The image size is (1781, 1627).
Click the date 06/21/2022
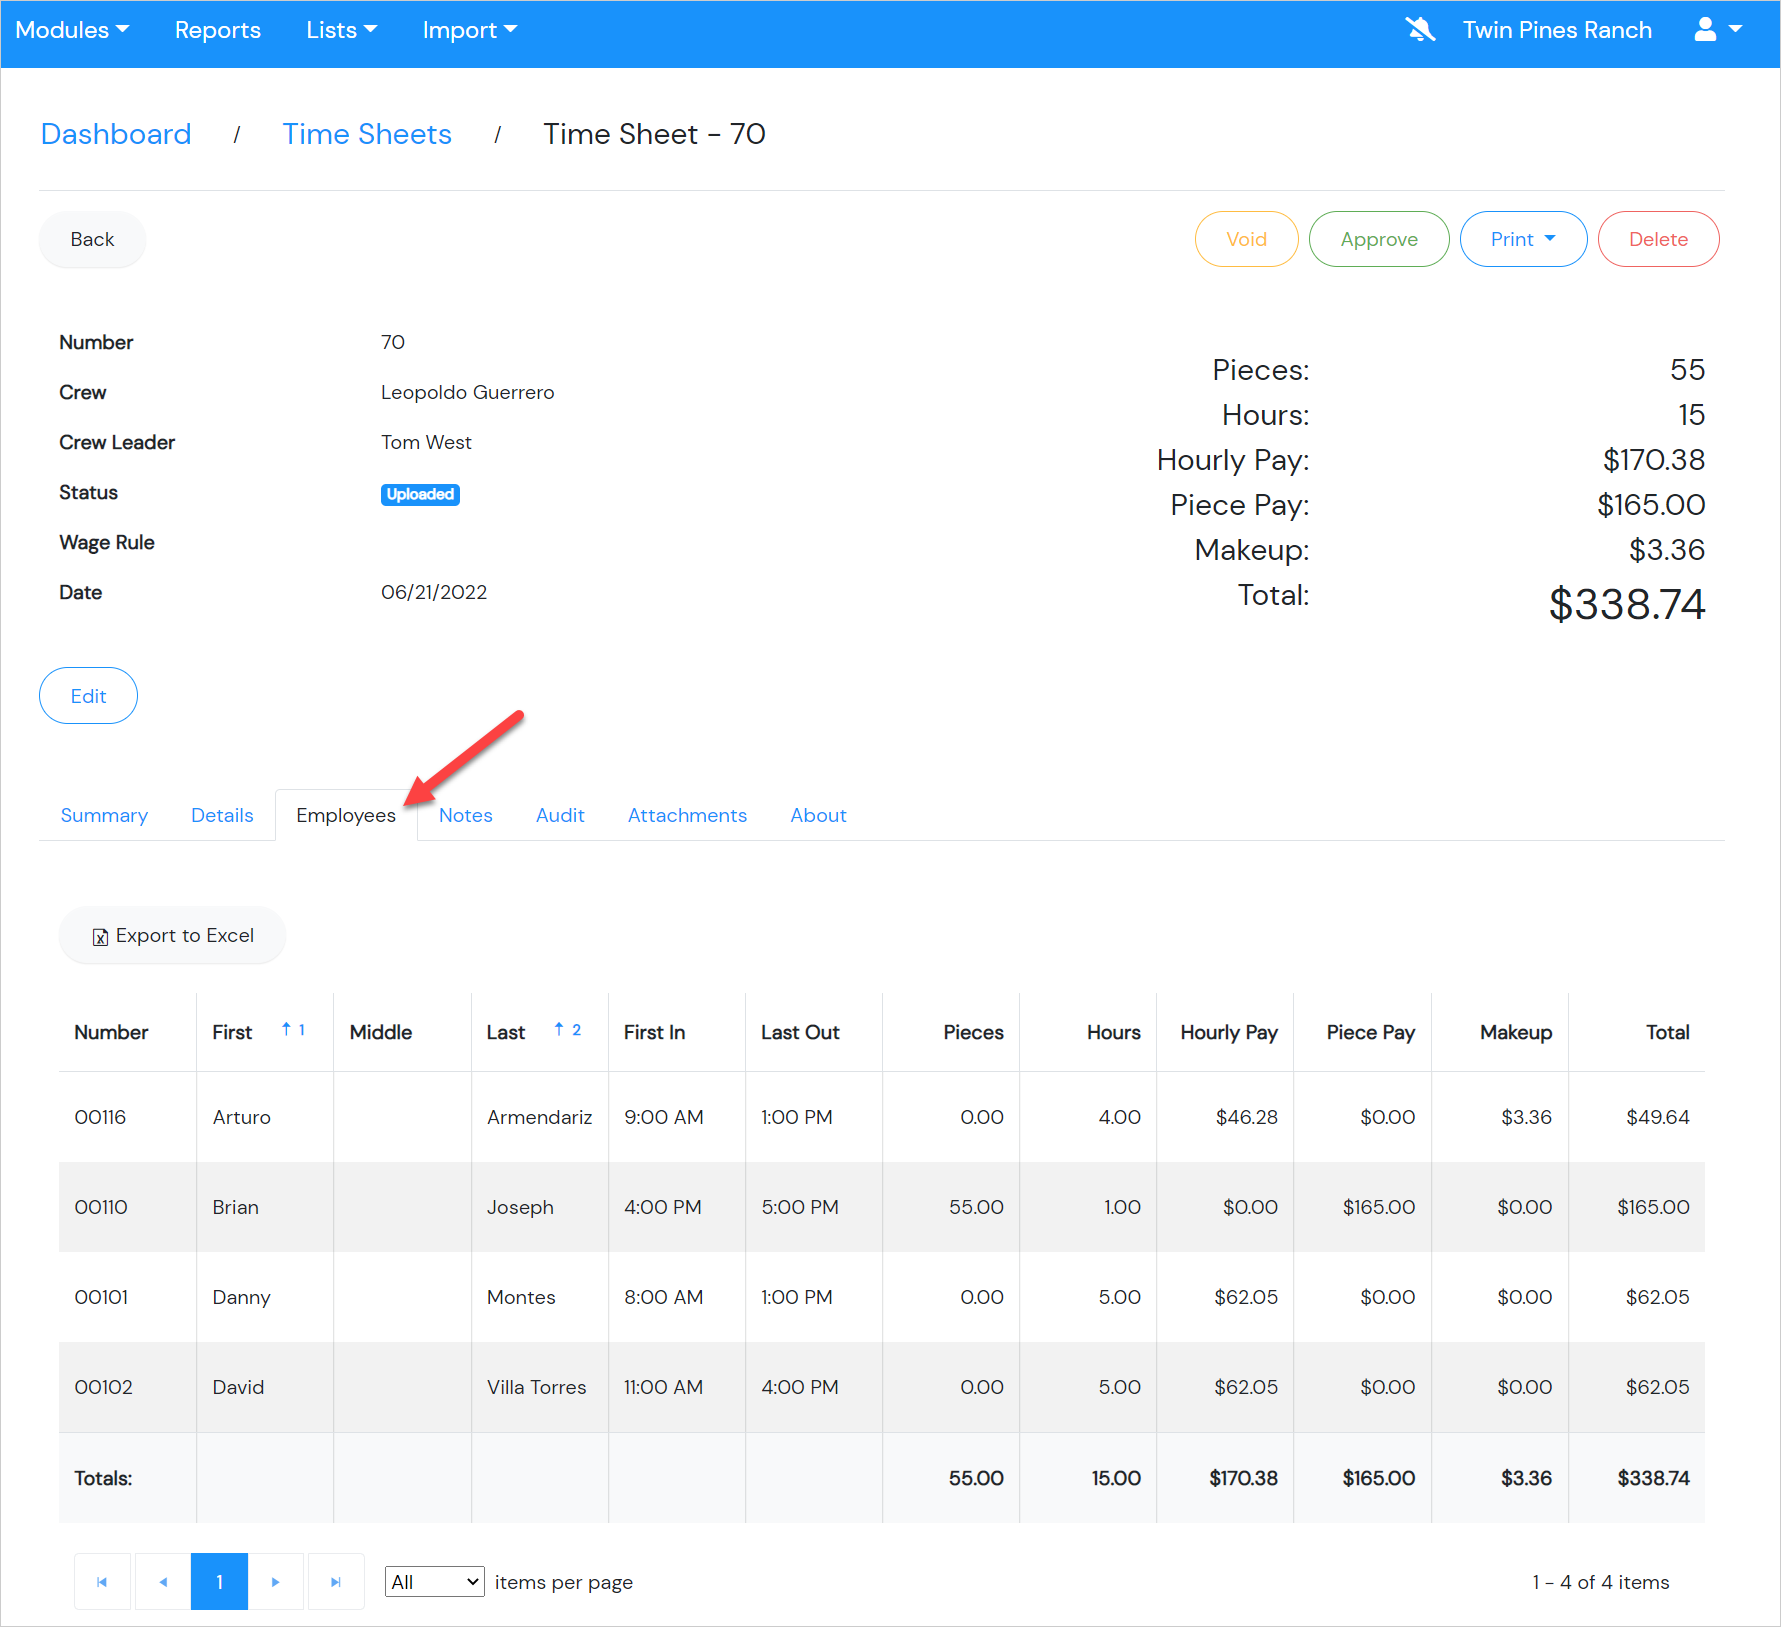point(434,592)
